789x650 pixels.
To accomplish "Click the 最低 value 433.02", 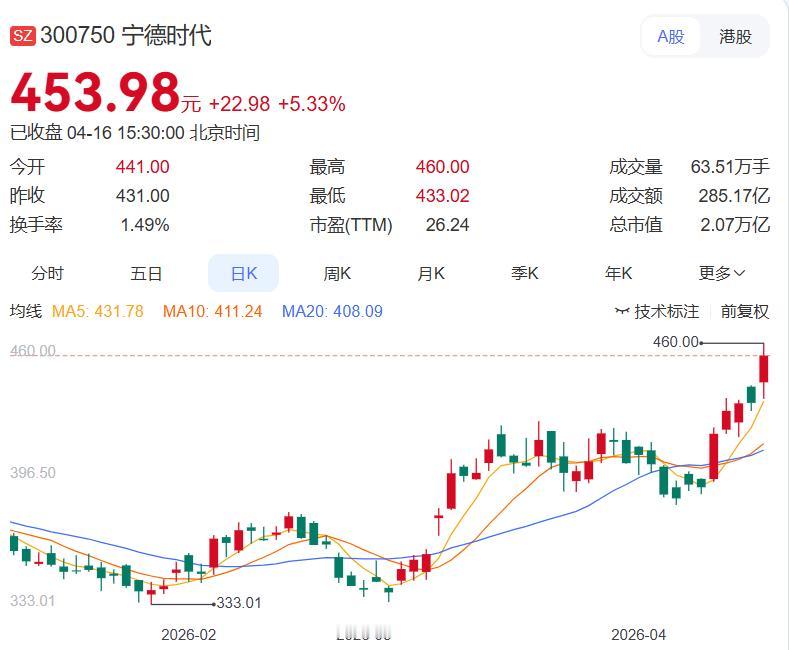I will 442,196.
